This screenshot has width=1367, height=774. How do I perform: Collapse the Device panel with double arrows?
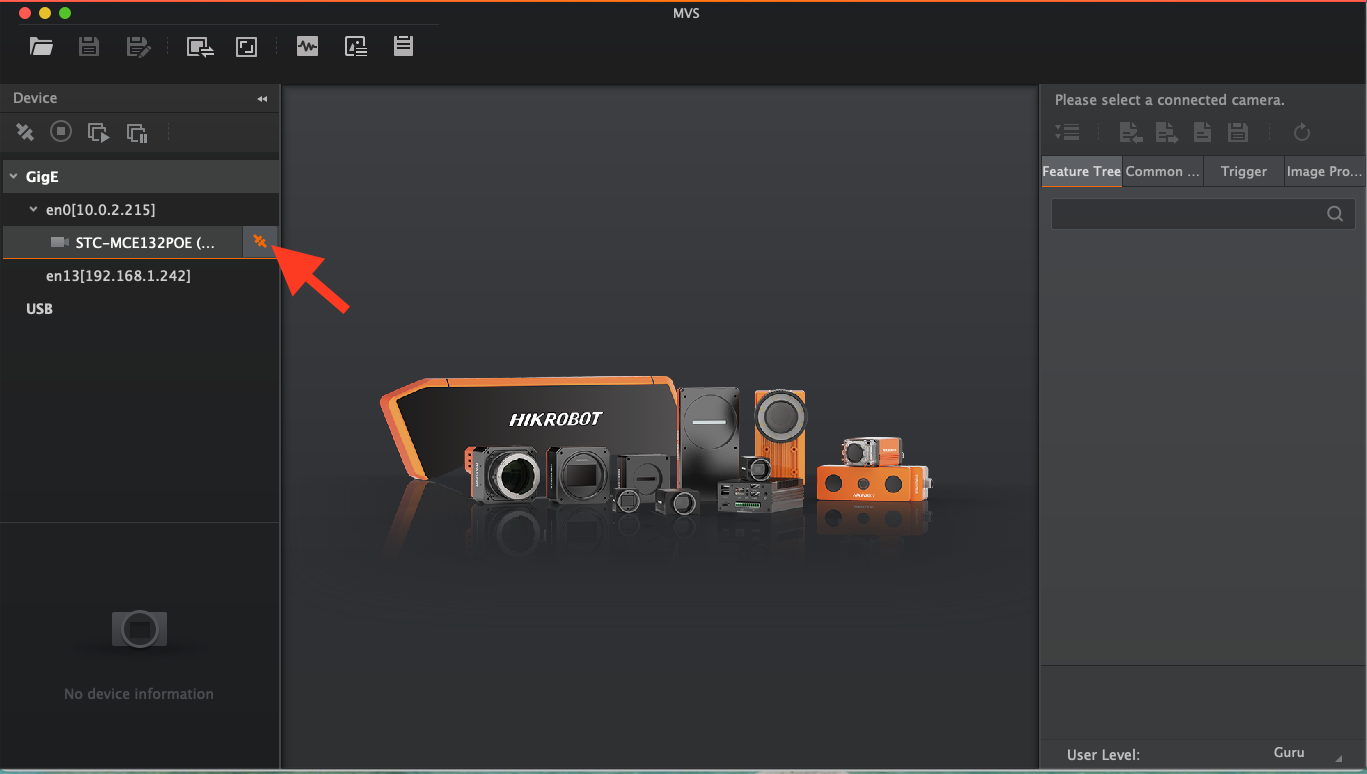[x=262, y=99]
